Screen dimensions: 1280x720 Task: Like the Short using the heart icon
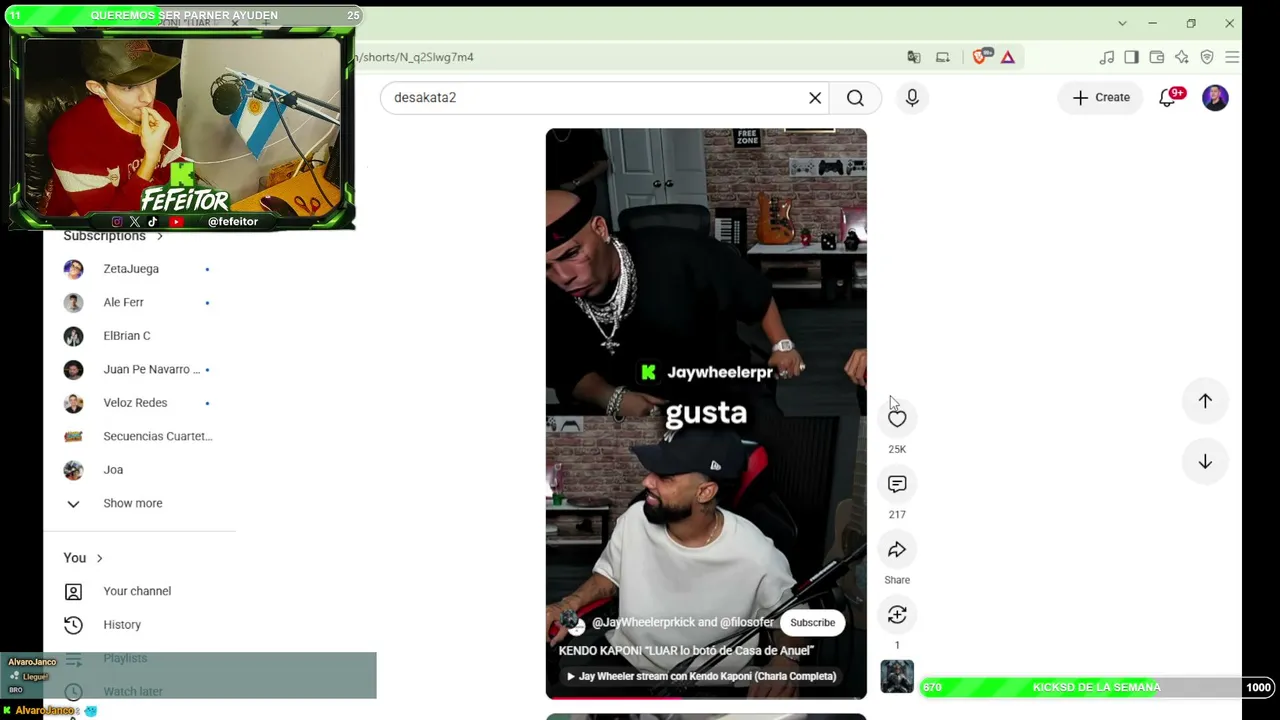coord(897,418)
